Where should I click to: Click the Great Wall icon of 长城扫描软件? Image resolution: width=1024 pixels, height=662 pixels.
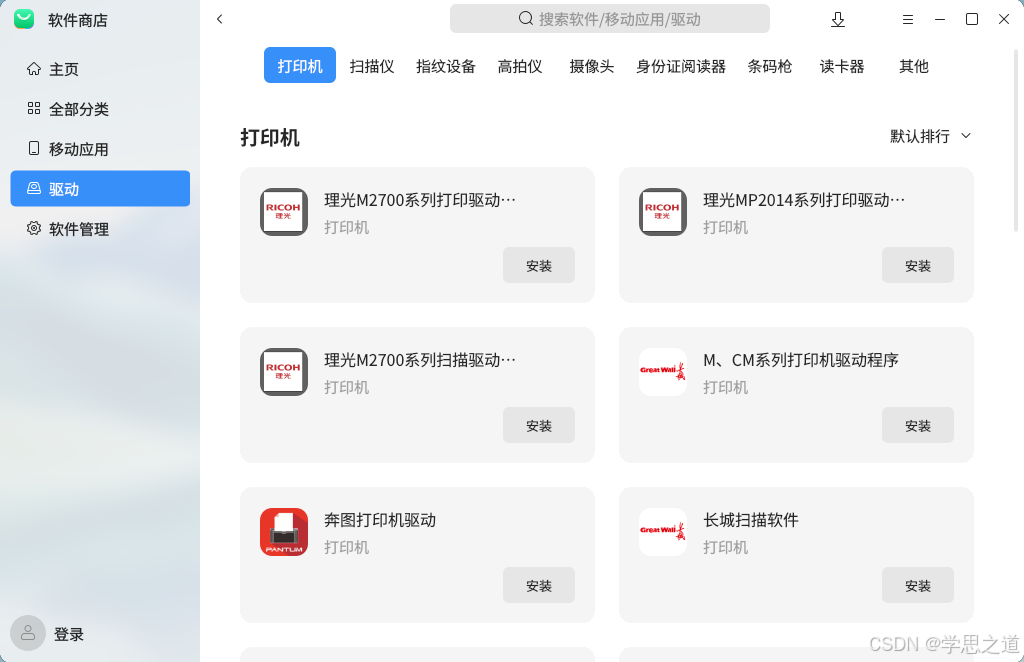pyautogui.click(x=663, y=531)
